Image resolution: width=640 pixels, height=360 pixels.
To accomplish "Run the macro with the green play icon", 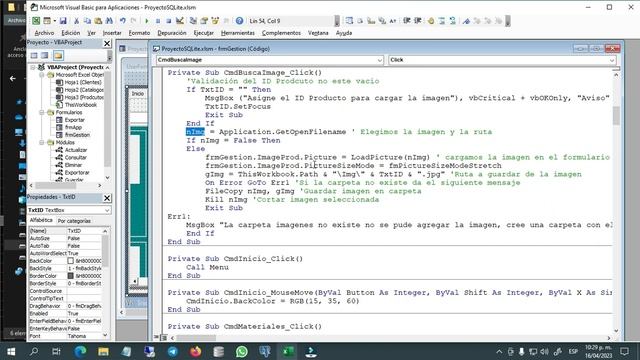I will pyautogui.click(x=147, y=21).
